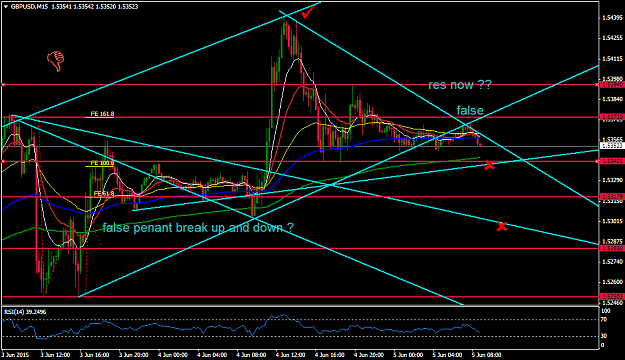Click the FE 100.0 Fibonacci label
625x360 pixels.
pos(102,163)
